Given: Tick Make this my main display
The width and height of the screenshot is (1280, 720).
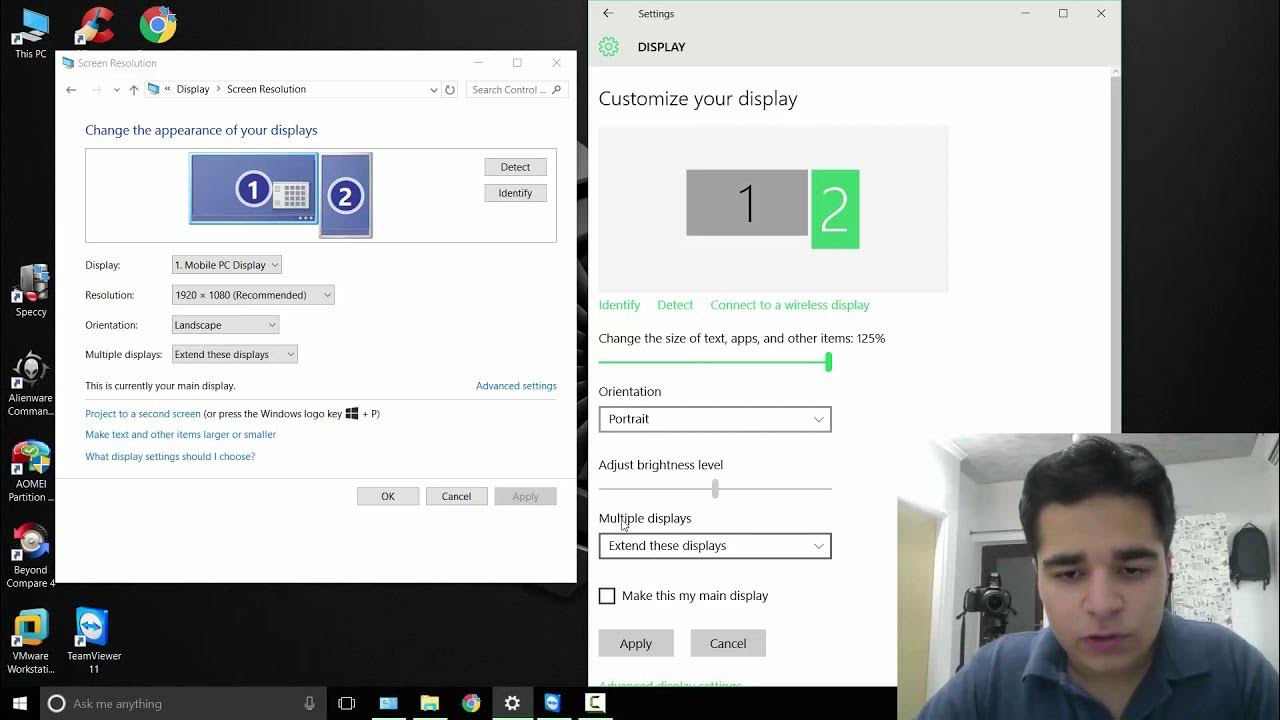Looking at the screenshot, I should [607, 596].
